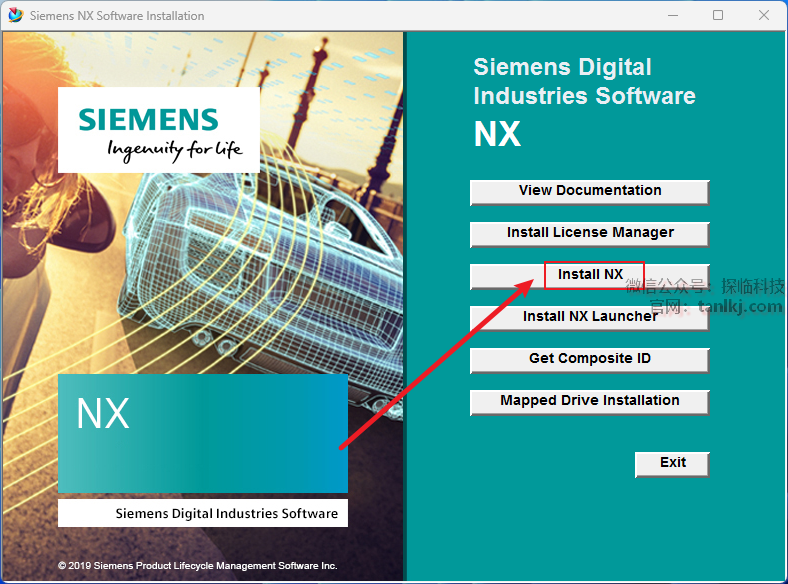
Task: Click the Siemens NX title bar icon
Action: point(16,15)
